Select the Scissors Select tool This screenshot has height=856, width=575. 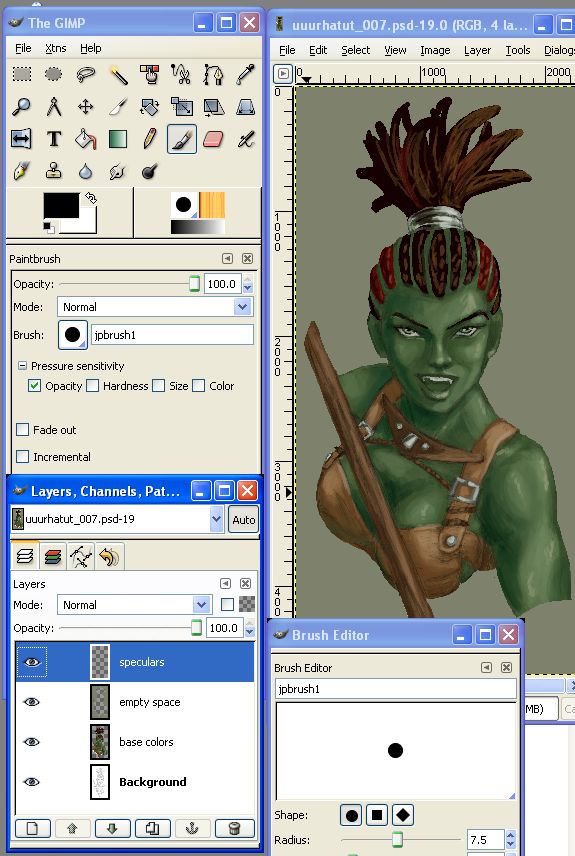click(181, 74)
